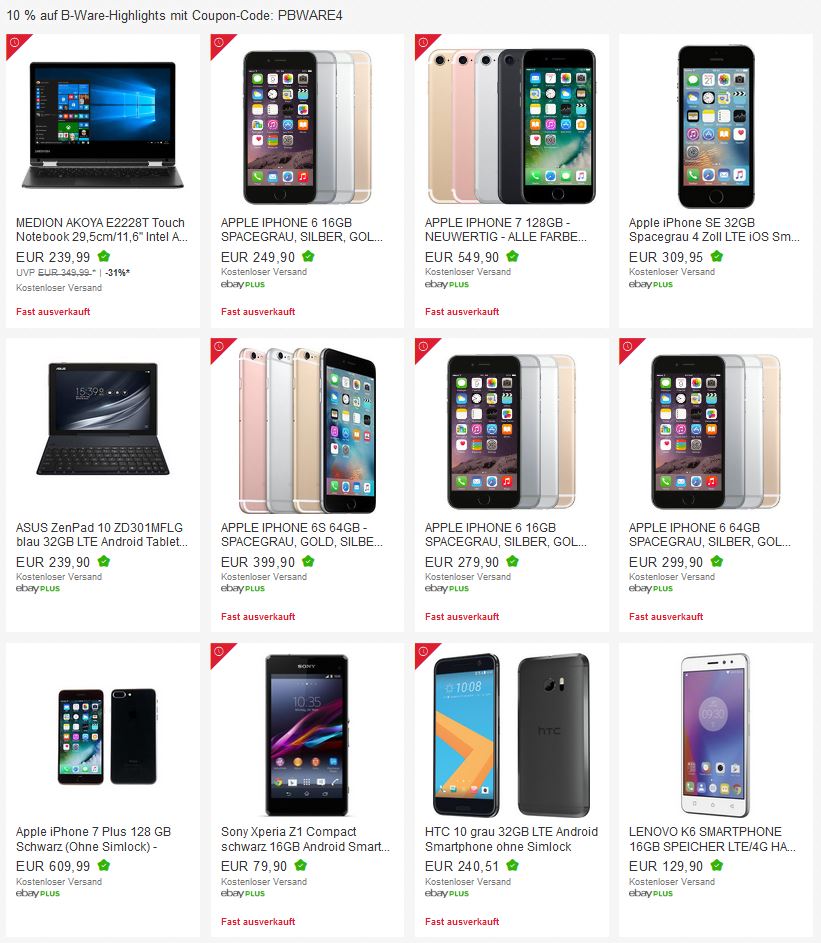Image resolution: width=821 pixels, height=943 pixels.
Task: Click the eBay Plus logo under iPhone SE 32GB
Action: (x=651, y=284)
